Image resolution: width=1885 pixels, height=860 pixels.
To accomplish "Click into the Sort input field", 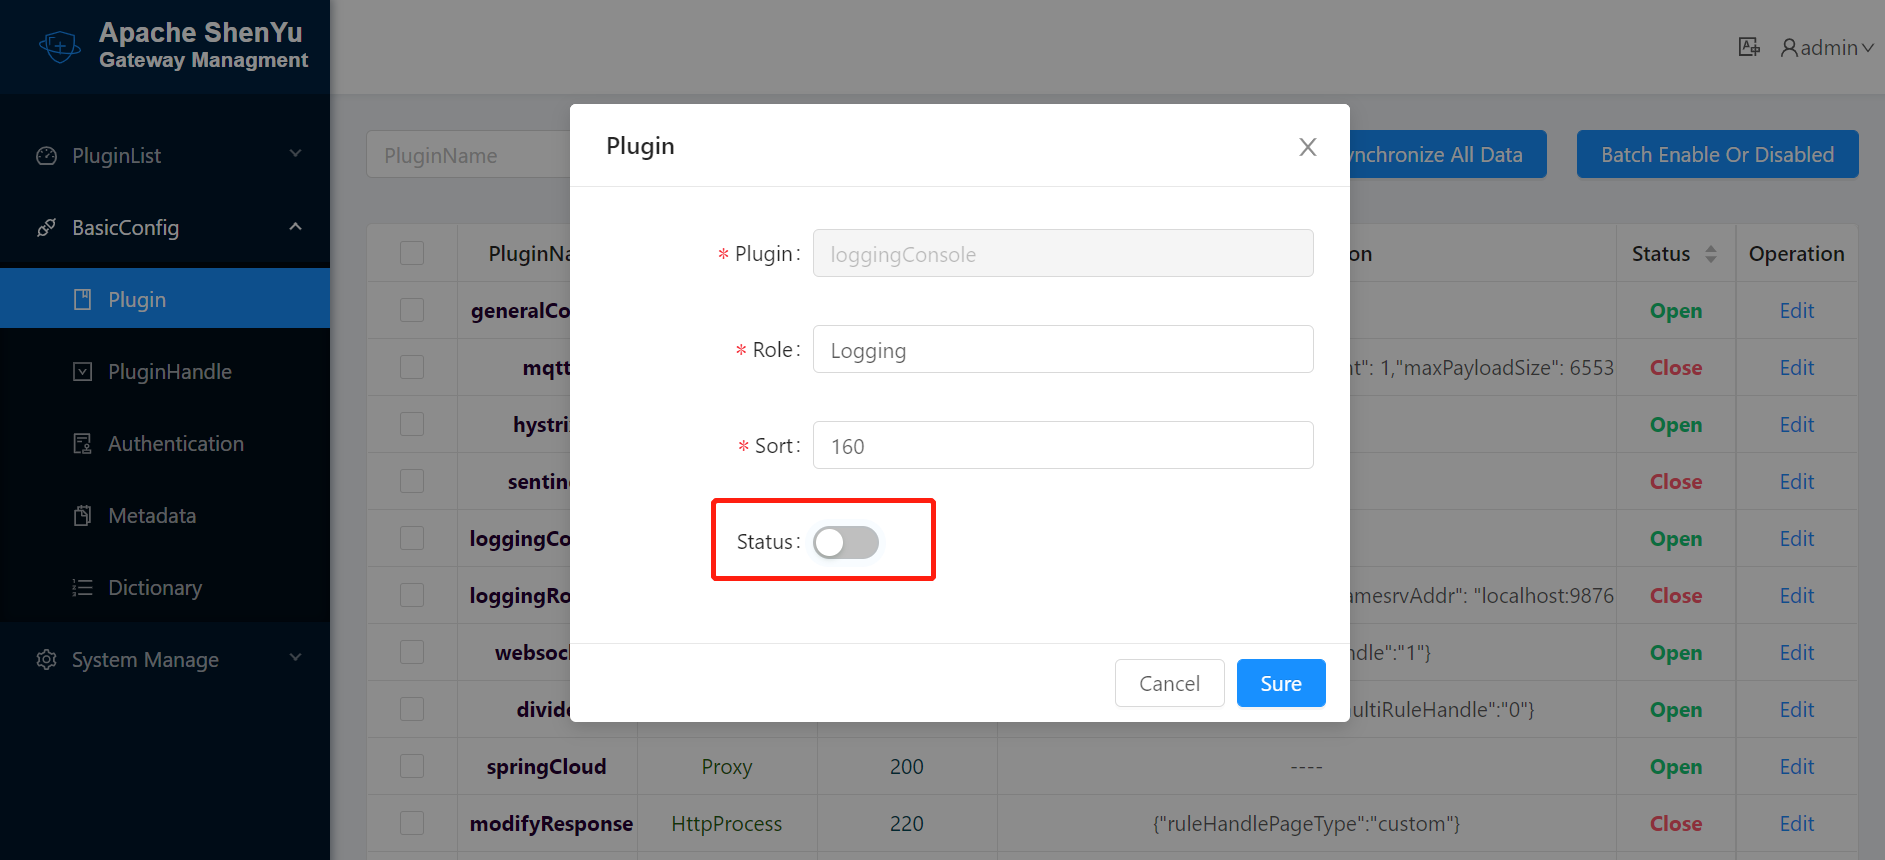I will (x=1062, y=446).
